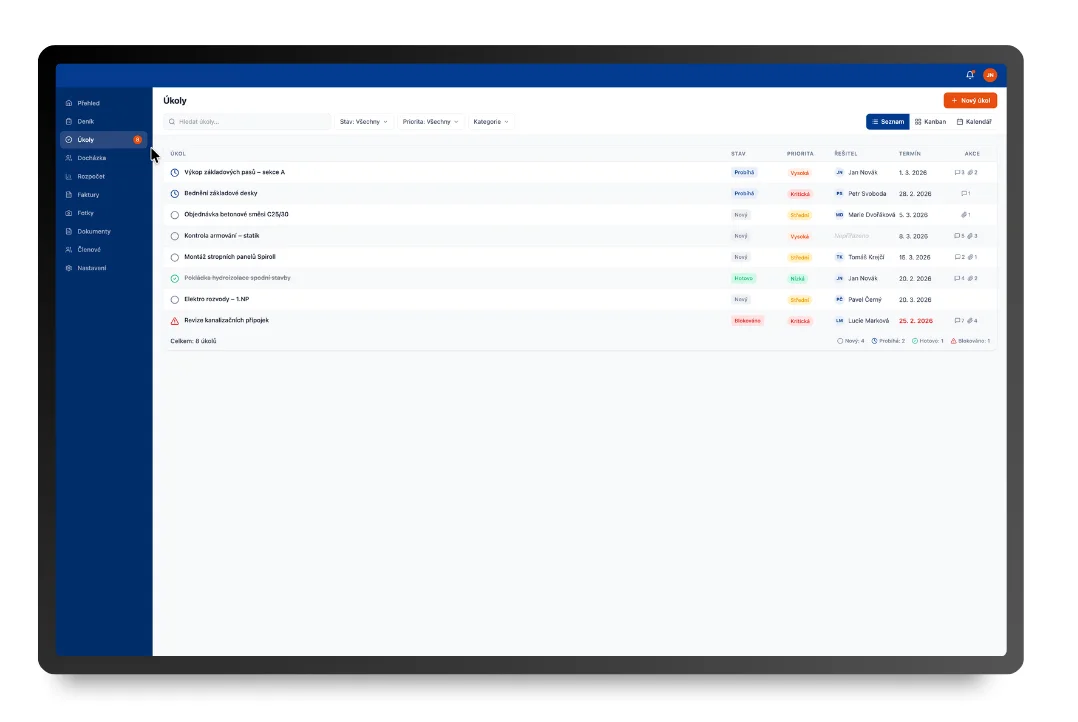Click the red warning icon on Revize task
The width and height of the screenshot is (1078, 722).
pyautogui.click(x=175, y=321)
